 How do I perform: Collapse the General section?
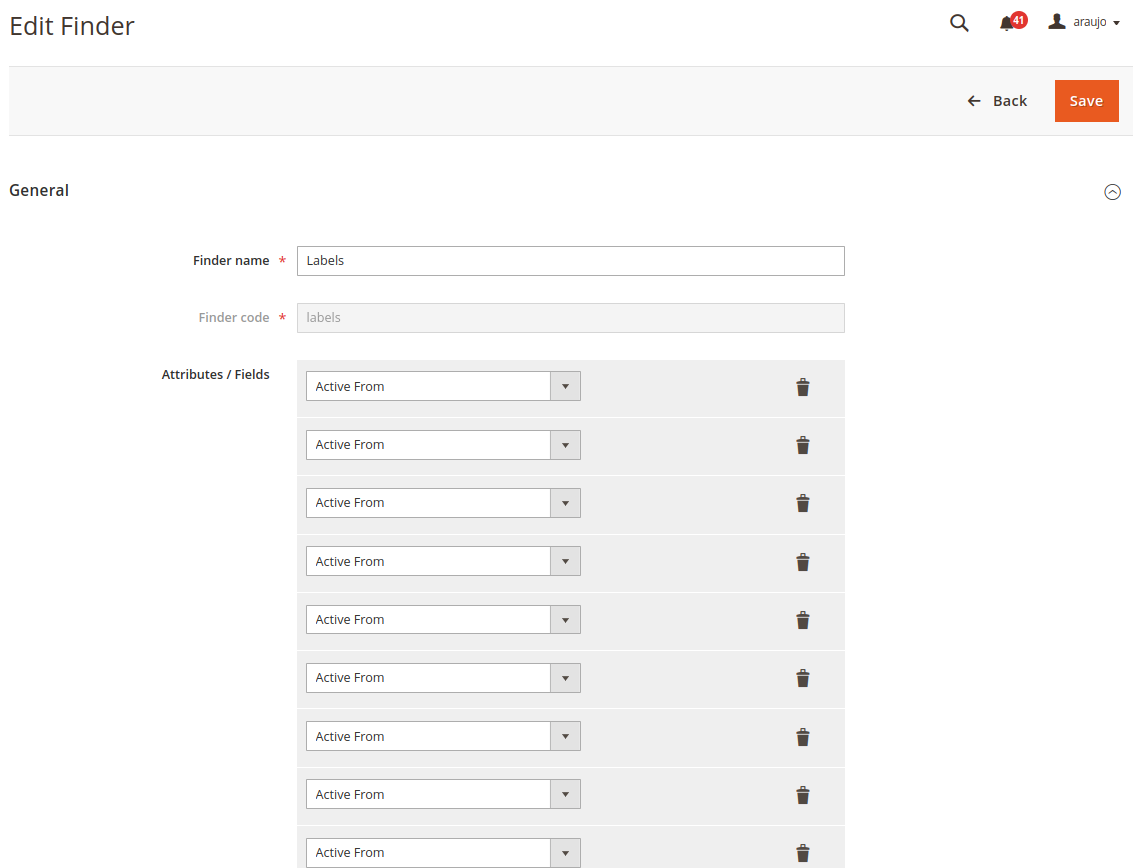click(1112, 191)
